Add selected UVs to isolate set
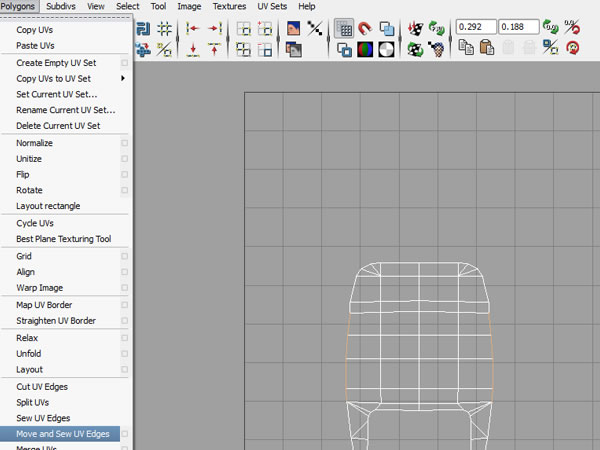 [264, 29]
